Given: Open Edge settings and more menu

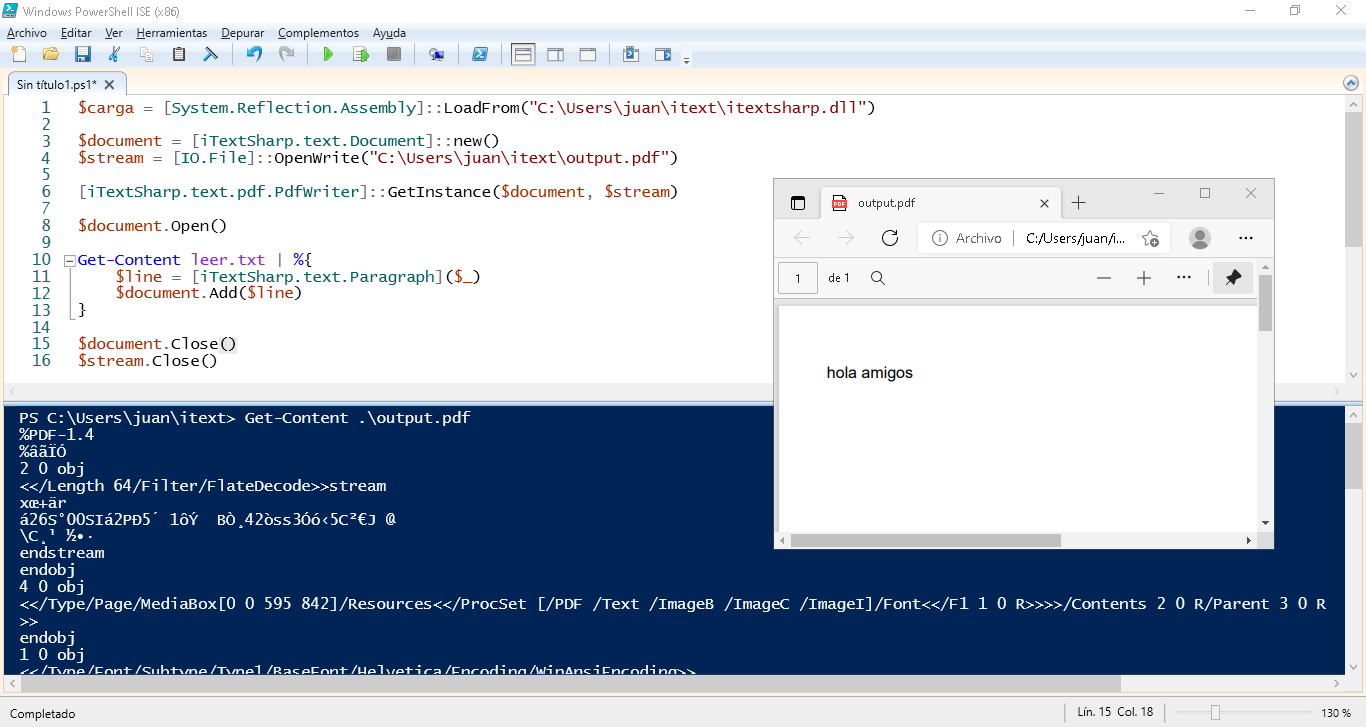Looking at the screenshot, I should [1246, 238].
